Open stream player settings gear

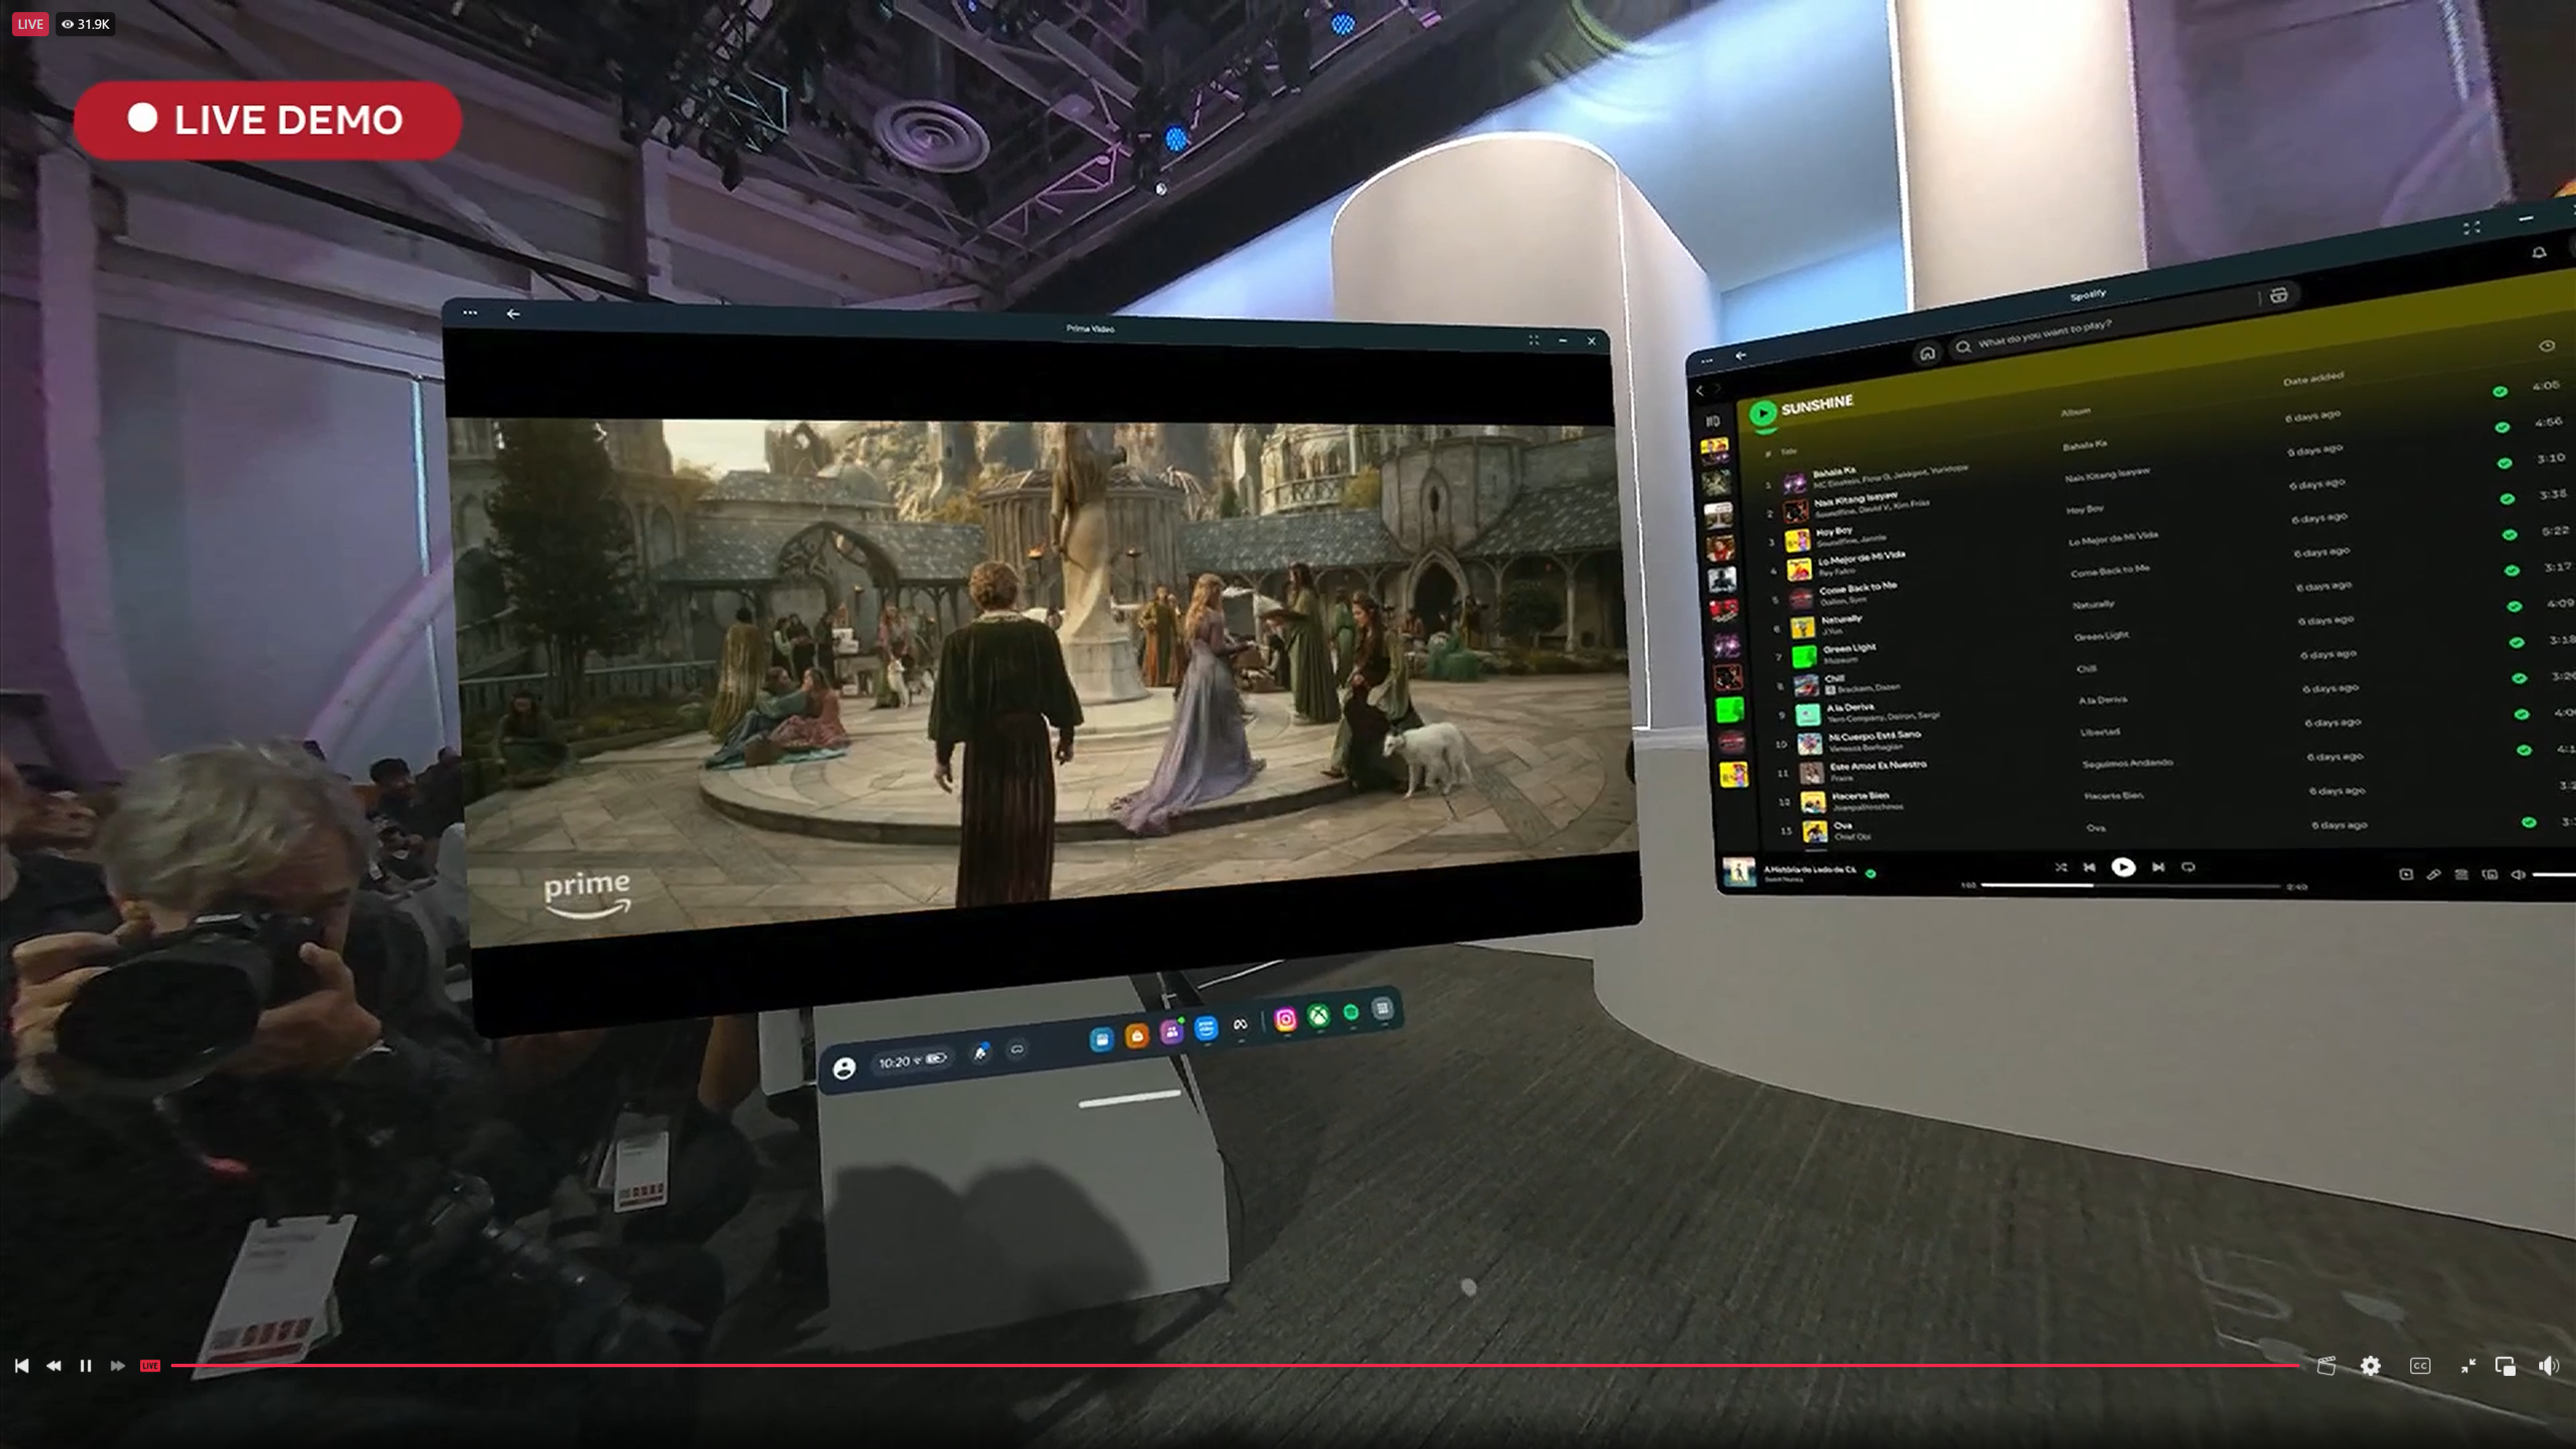click(2370, 1366)
